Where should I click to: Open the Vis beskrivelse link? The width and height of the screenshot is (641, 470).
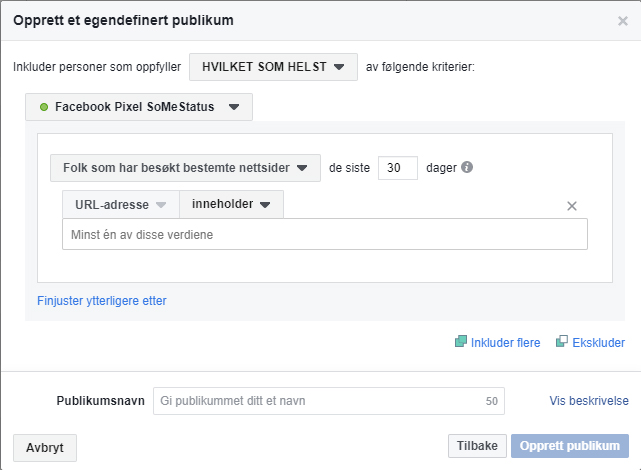pyautogui.click(x=589, y=401)
